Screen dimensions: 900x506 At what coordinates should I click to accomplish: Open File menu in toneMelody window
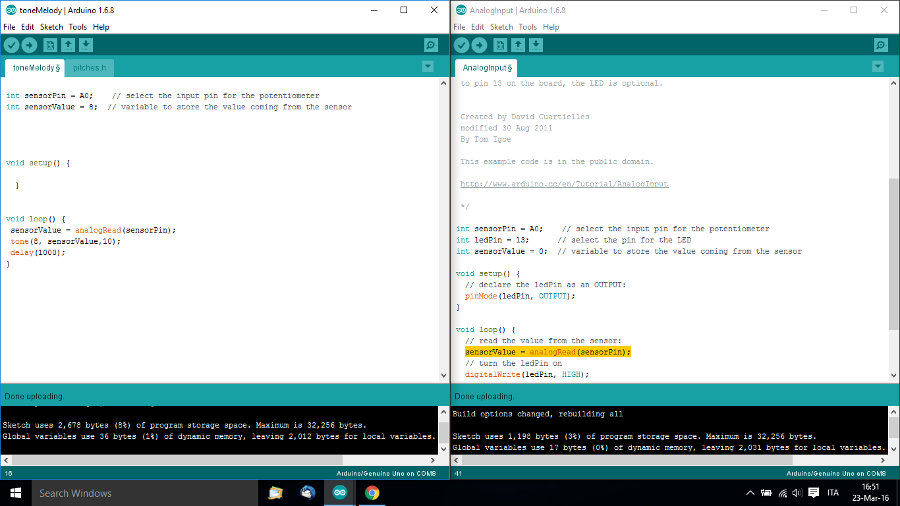point(9,27)
